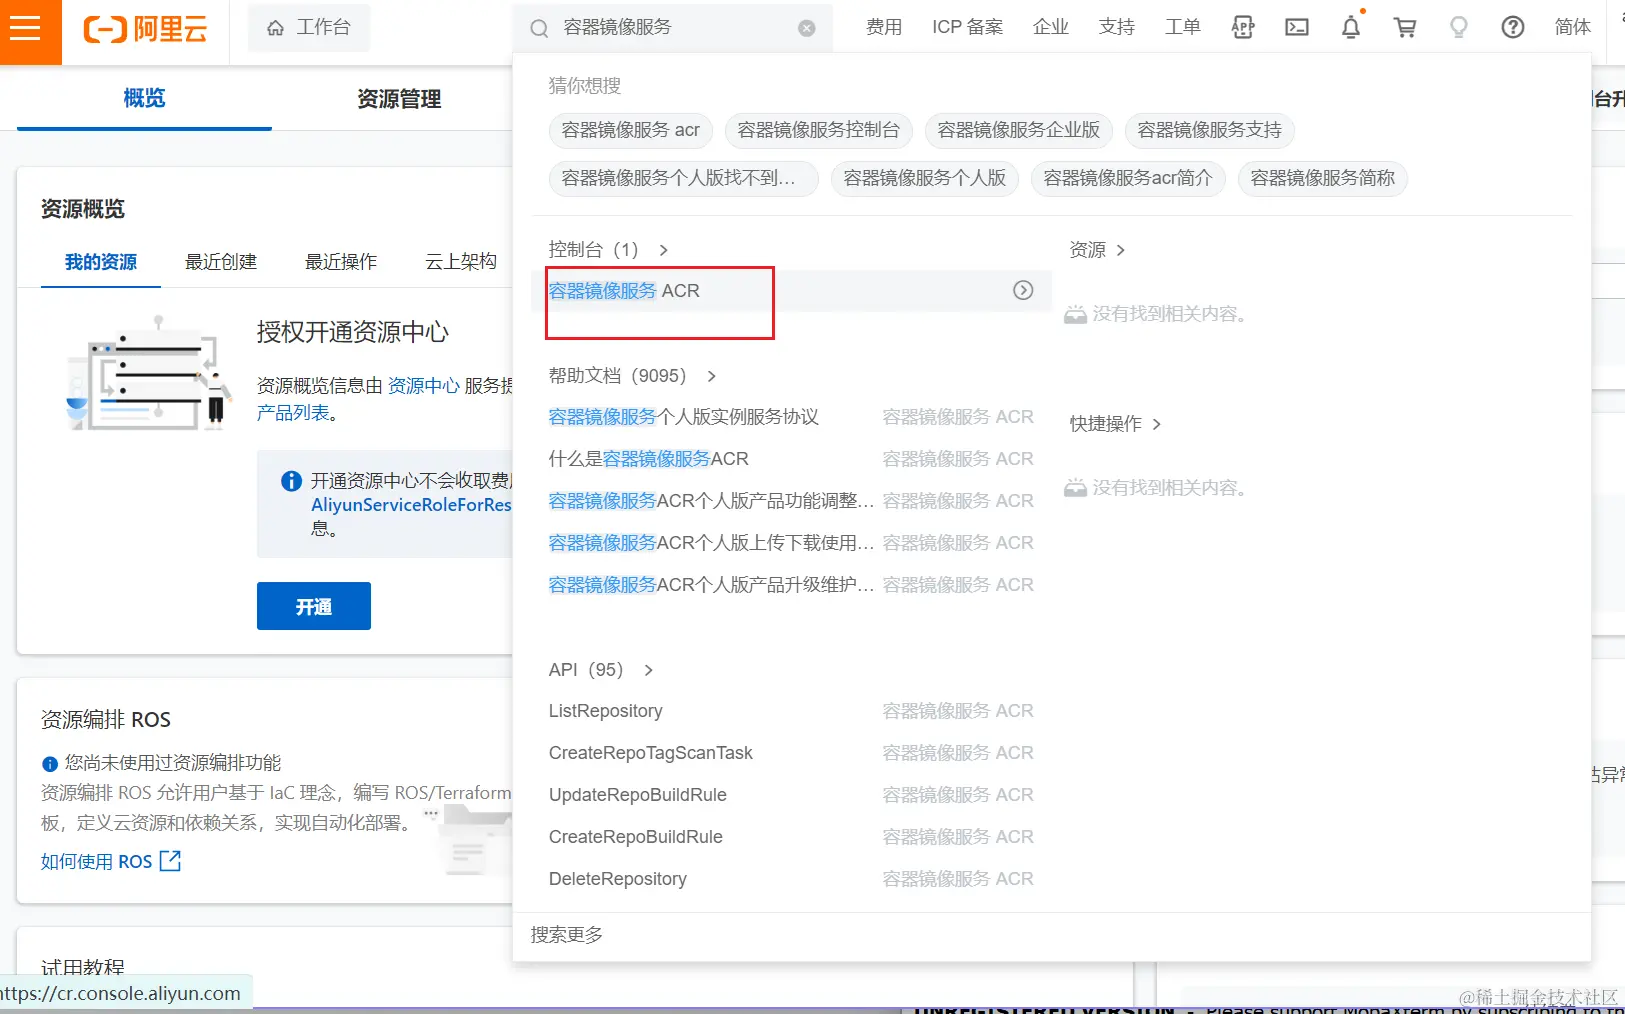Open the DeleteRepository API entry
The height and width of the screenshot is (1014, 1625).
617,879
